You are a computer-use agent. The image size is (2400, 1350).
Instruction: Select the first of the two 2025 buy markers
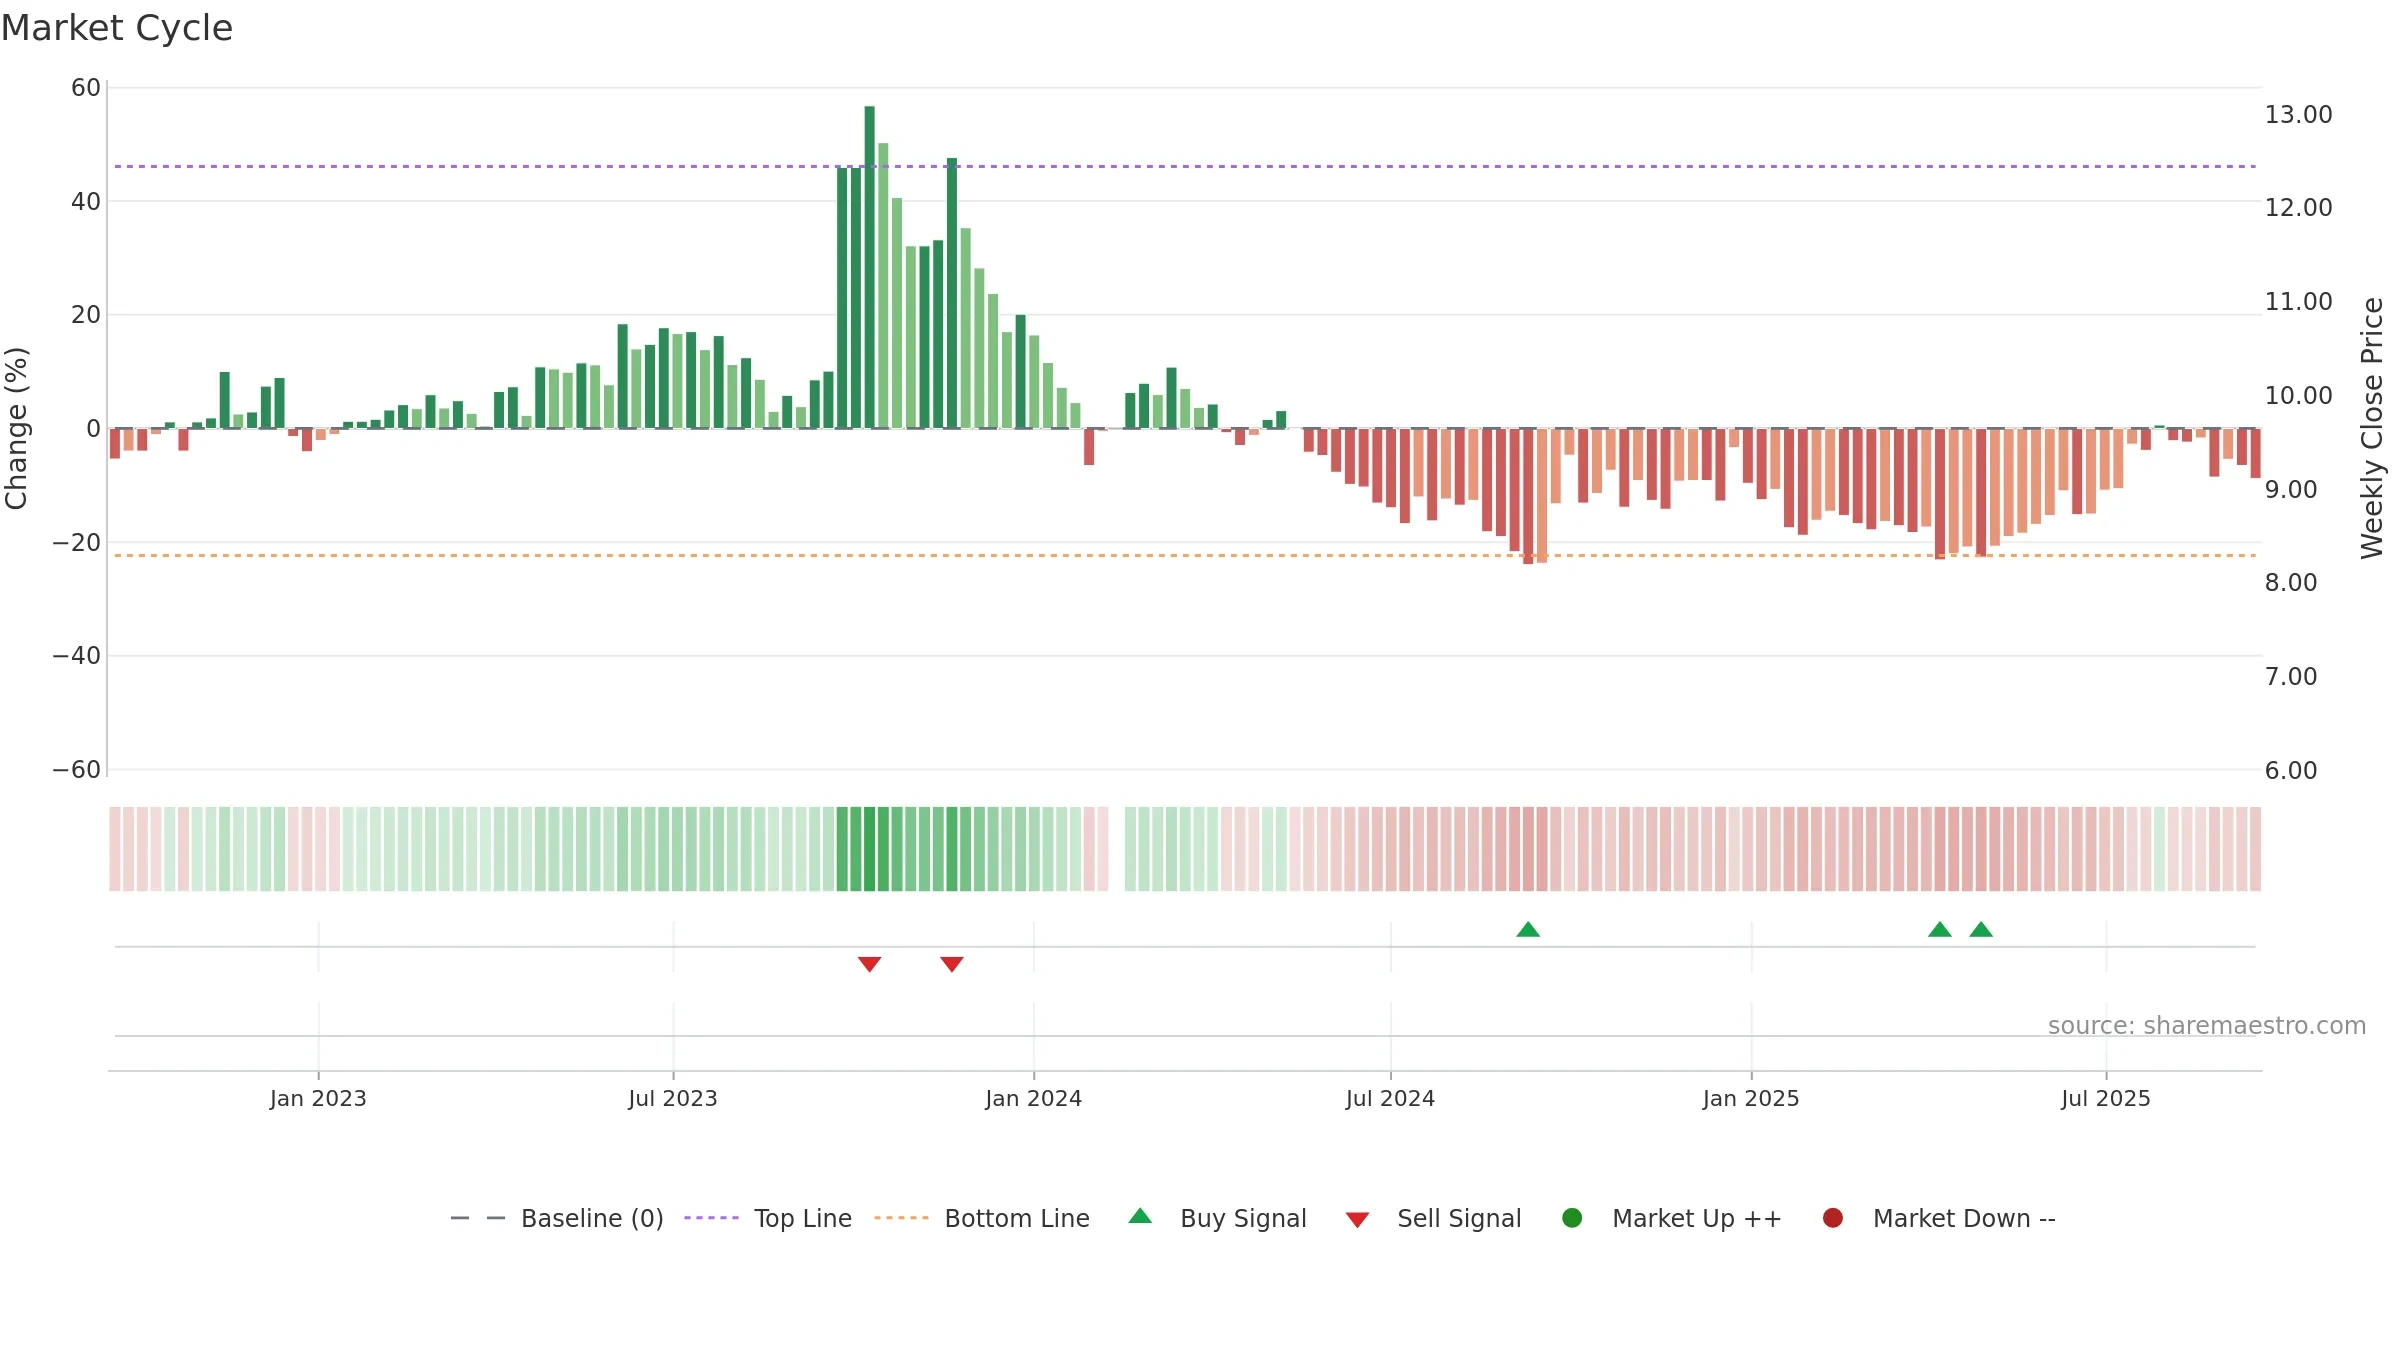click(x=1940, y=929)
